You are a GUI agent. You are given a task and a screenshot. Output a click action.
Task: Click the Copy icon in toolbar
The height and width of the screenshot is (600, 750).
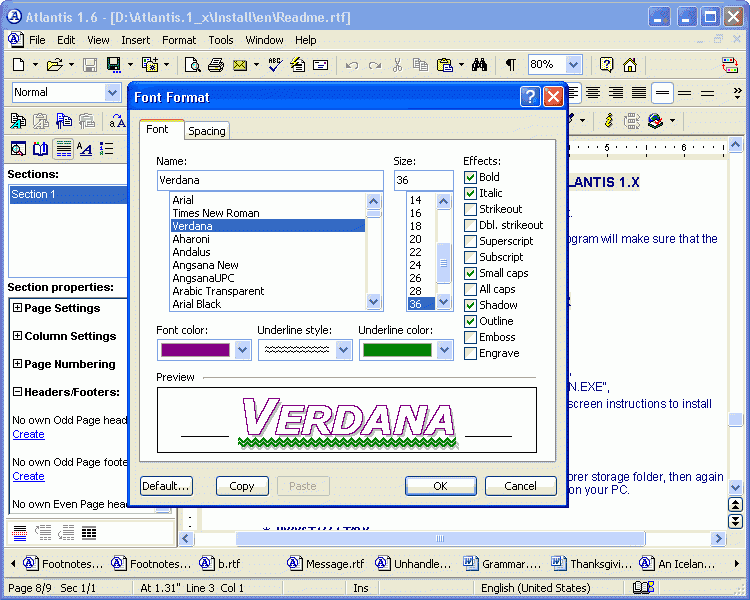(x=420, y=64)
